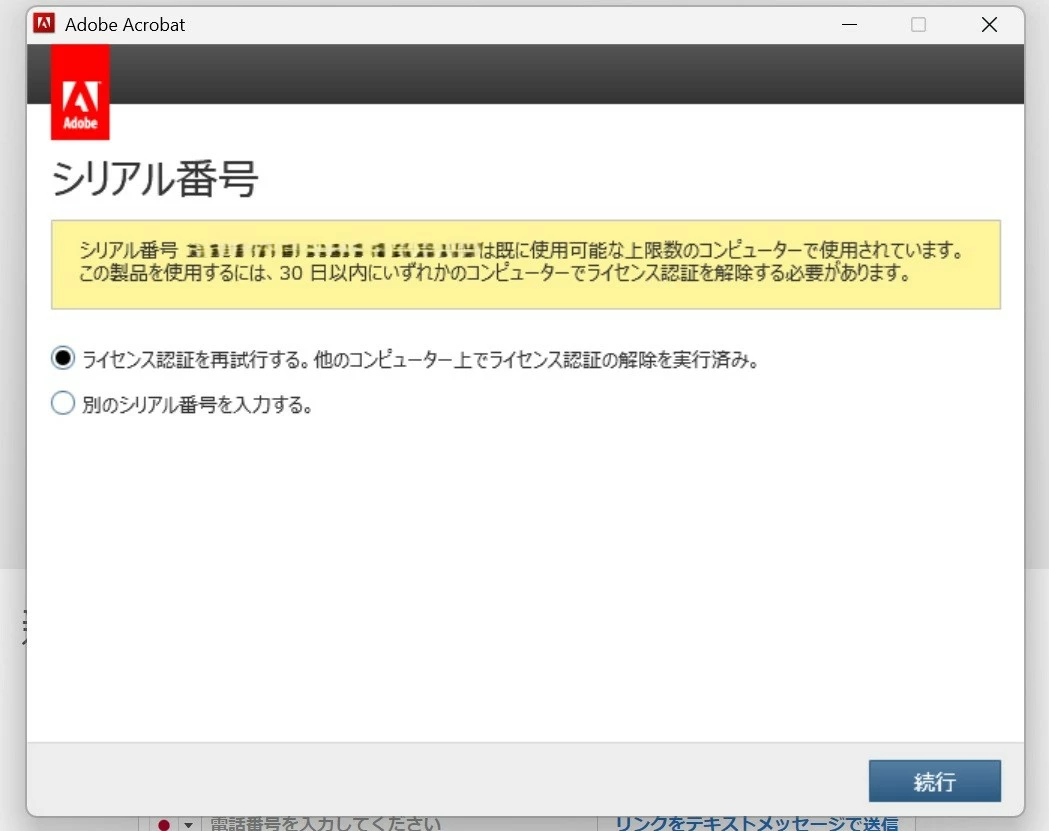Close the Adobe Acrobat dialog

click(989, 25)
